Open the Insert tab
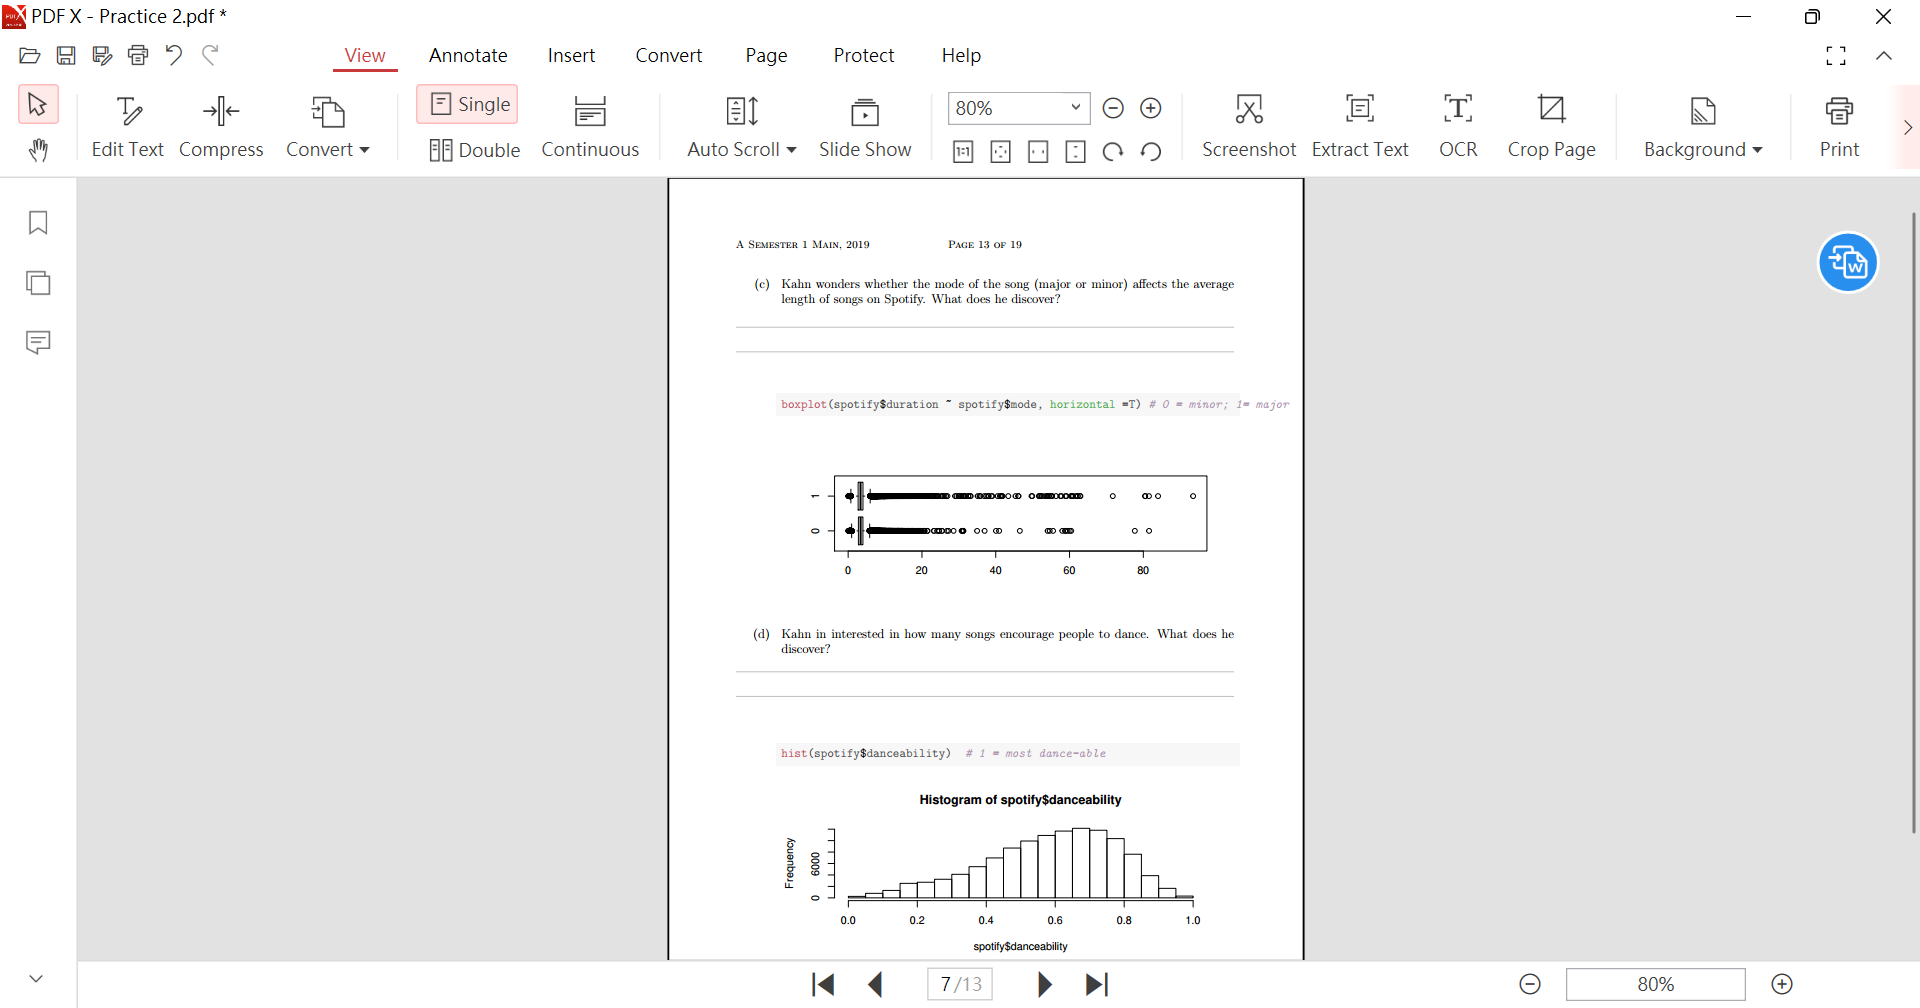The image size is (1920, 1008). point(571,55)
